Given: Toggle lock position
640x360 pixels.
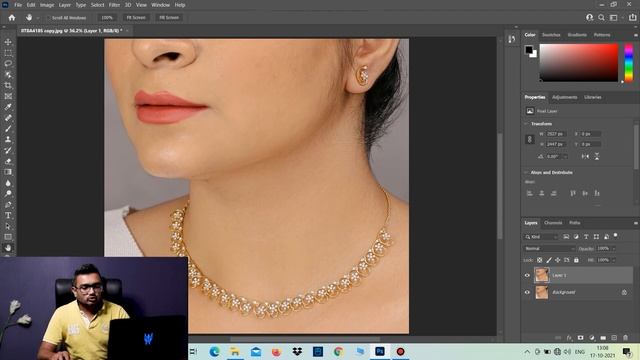Looking at the screenshot, I should [x=558, y=260].
